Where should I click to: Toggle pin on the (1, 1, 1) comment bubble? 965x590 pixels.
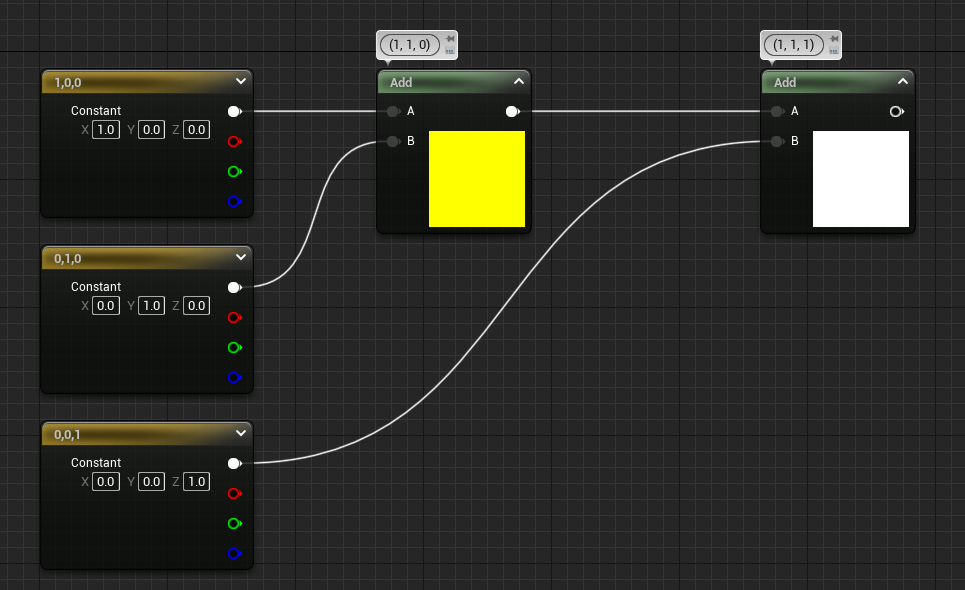point(834,39)
